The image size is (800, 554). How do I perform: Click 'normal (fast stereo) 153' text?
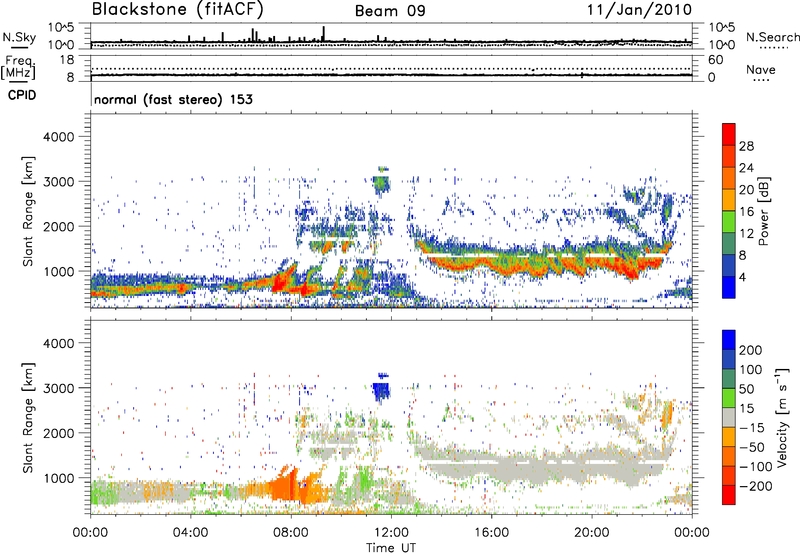click(173, 99)
